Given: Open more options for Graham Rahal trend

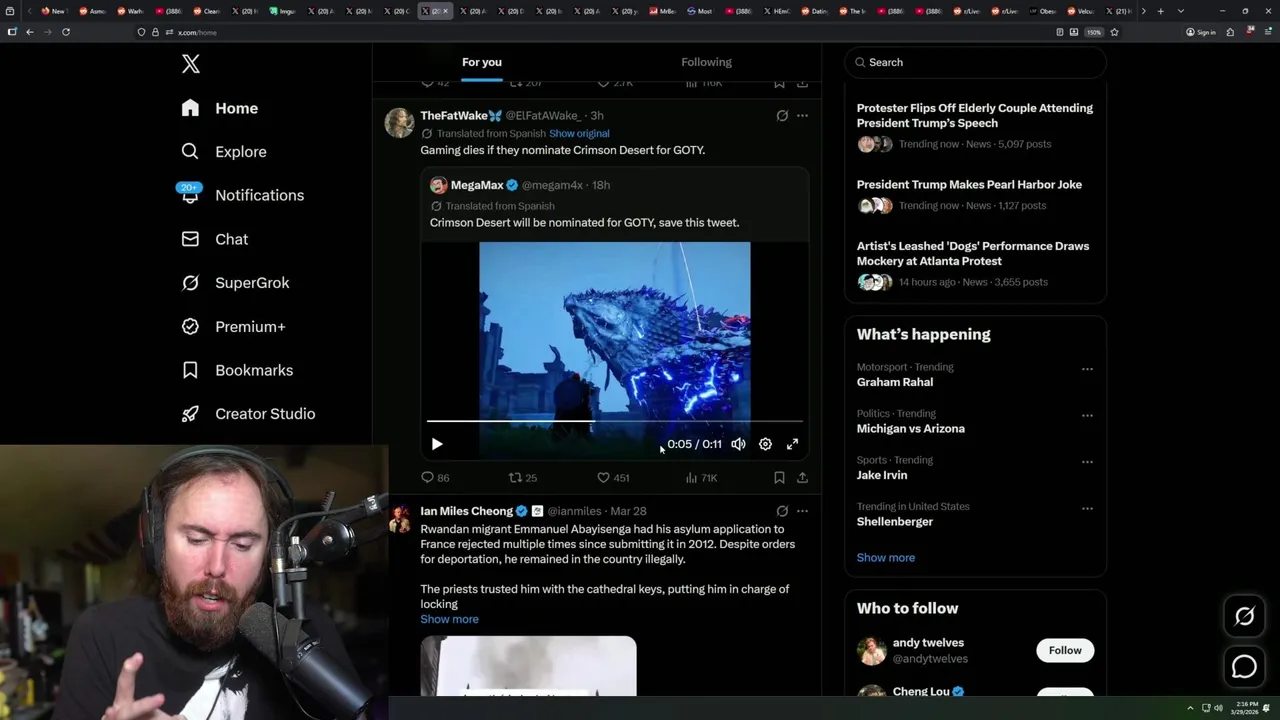Looking at the screenshot, I should tap(1087, 369).
